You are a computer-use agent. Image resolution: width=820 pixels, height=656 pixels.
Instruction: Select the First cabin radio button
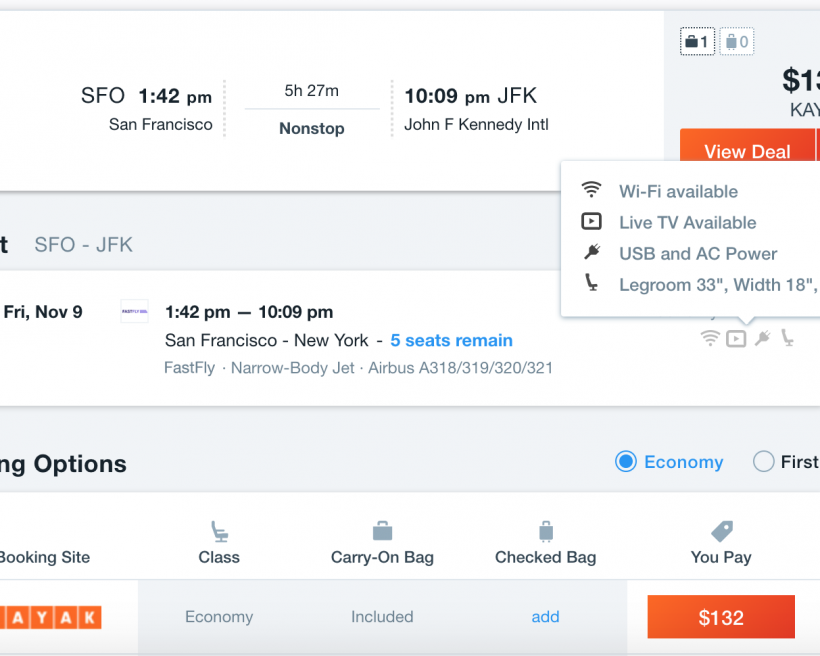tap(763, 462)
